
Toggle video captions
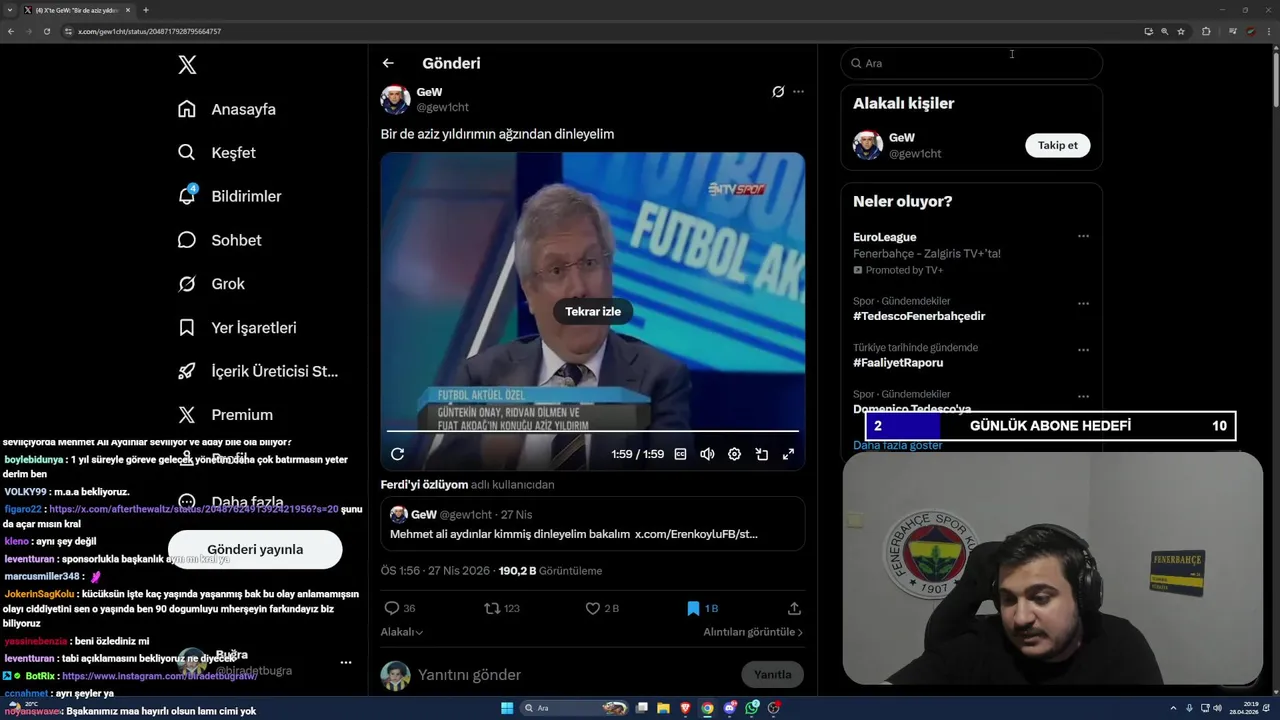pyautogui.click(x=681, y=454)
